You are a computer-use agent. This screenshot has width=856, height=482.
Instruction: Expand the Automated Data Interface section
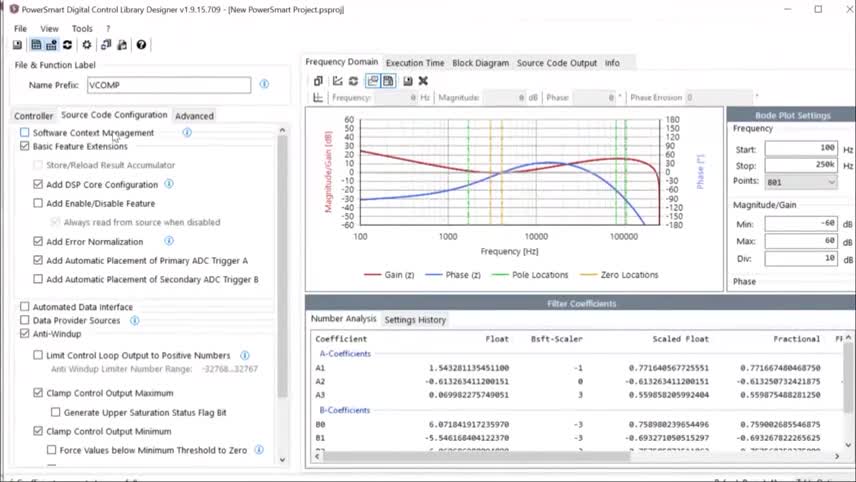point(25,307)
